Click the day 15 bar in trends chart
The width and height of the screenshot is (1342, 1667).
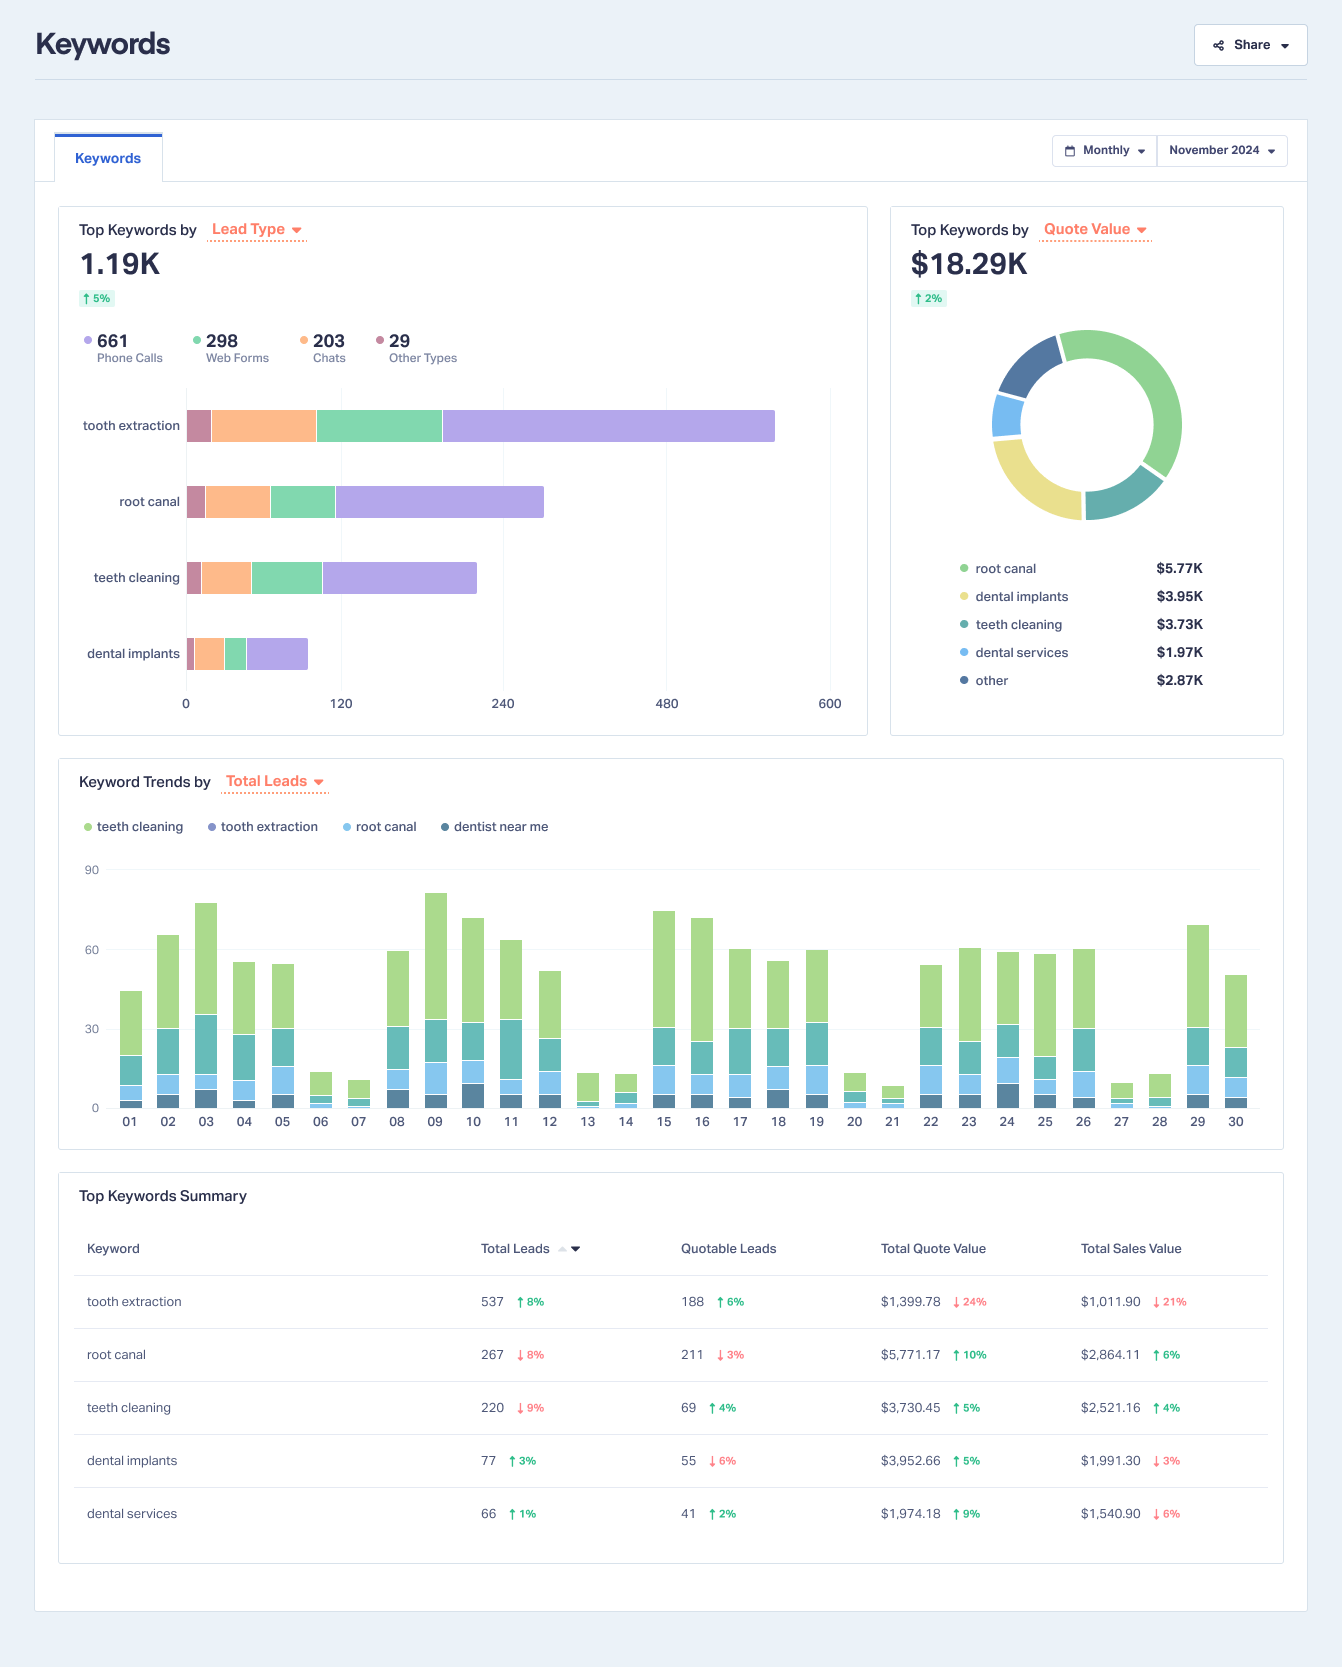tap(664, 1009)
